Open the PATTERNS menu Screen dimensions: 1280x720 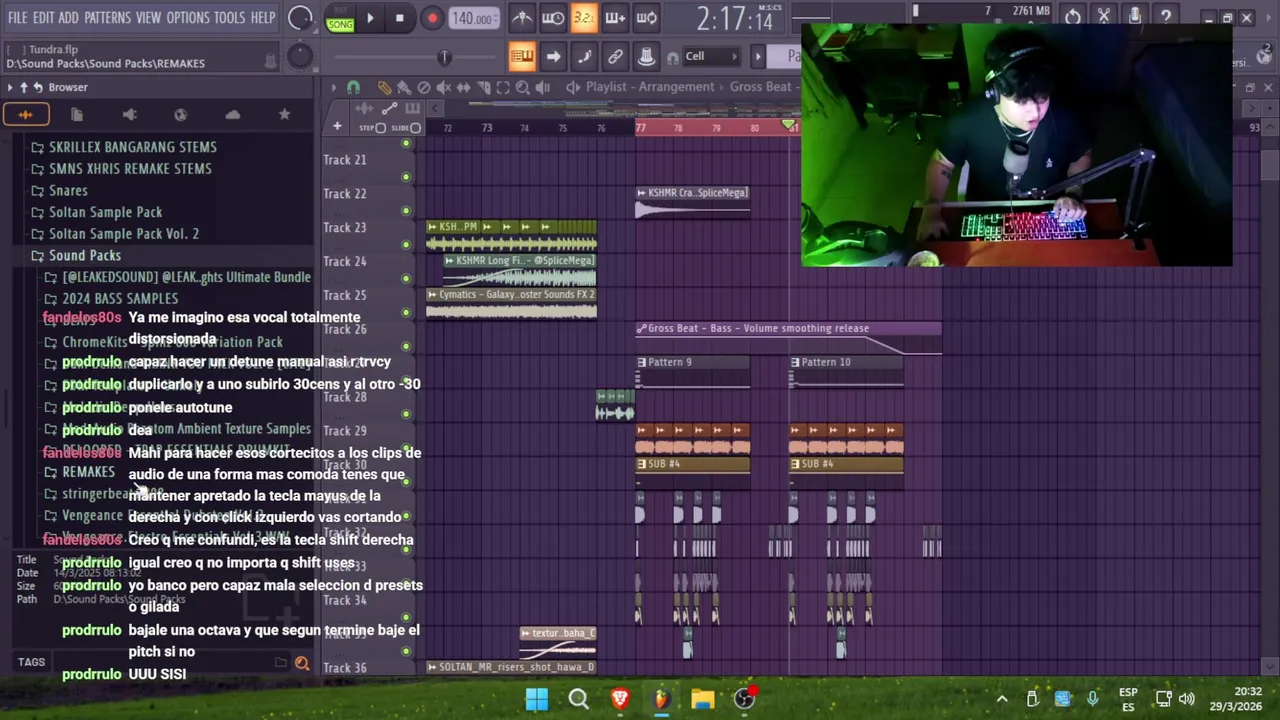107,18
